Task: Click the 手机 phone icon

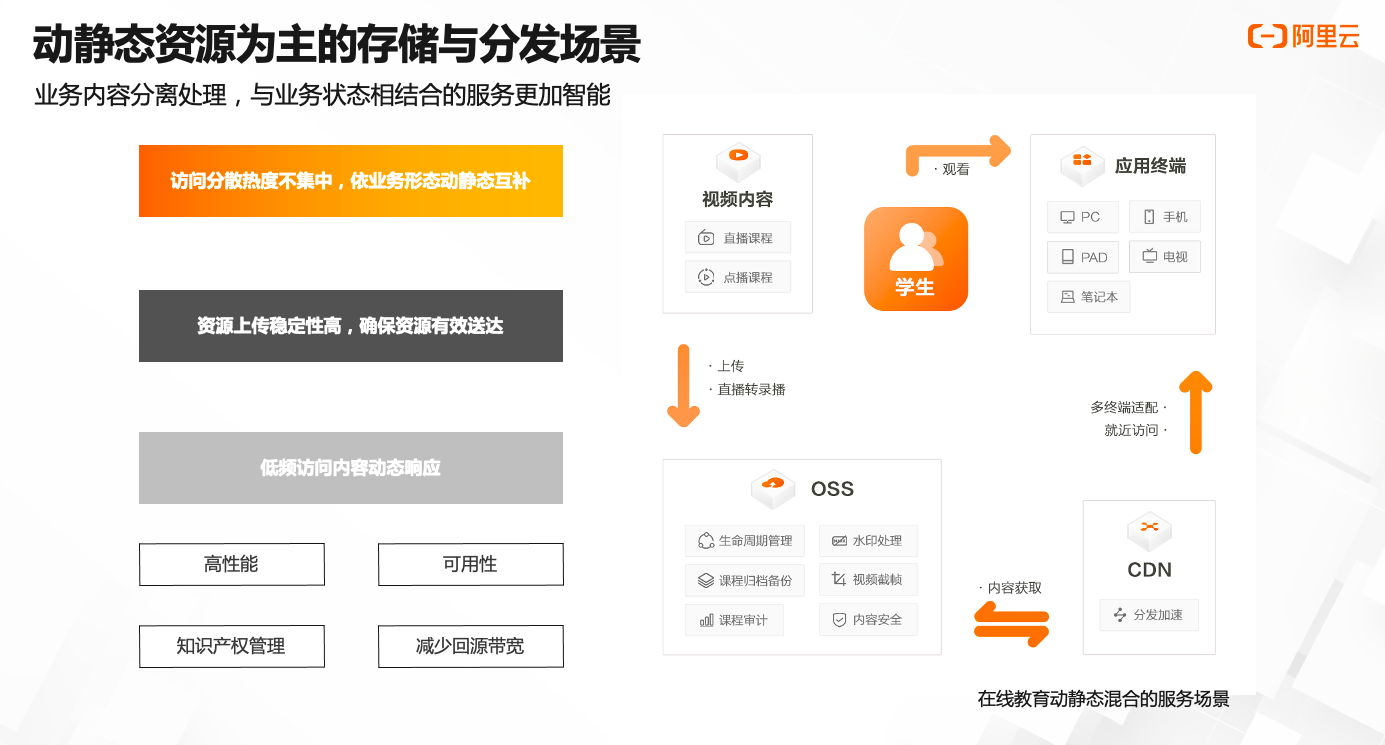Action: click(x=1149, y=217)
